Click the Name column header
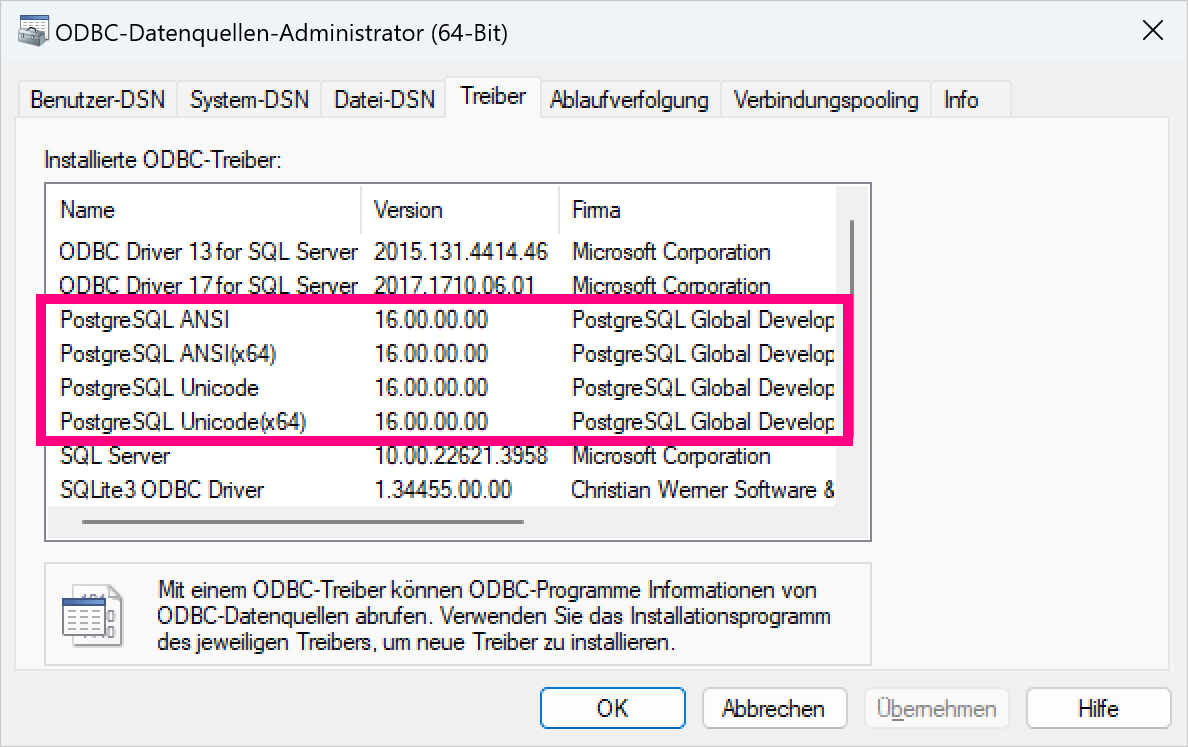 pos(88,210)
